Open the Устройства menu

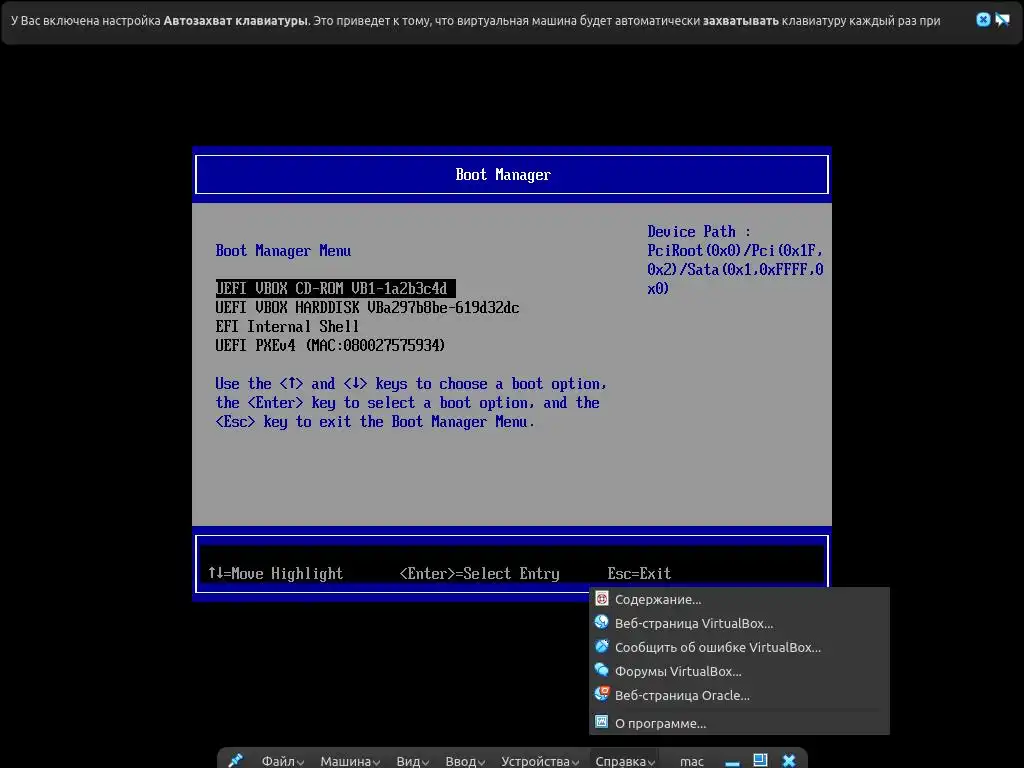pyautogui.click(x=540, y=761)
